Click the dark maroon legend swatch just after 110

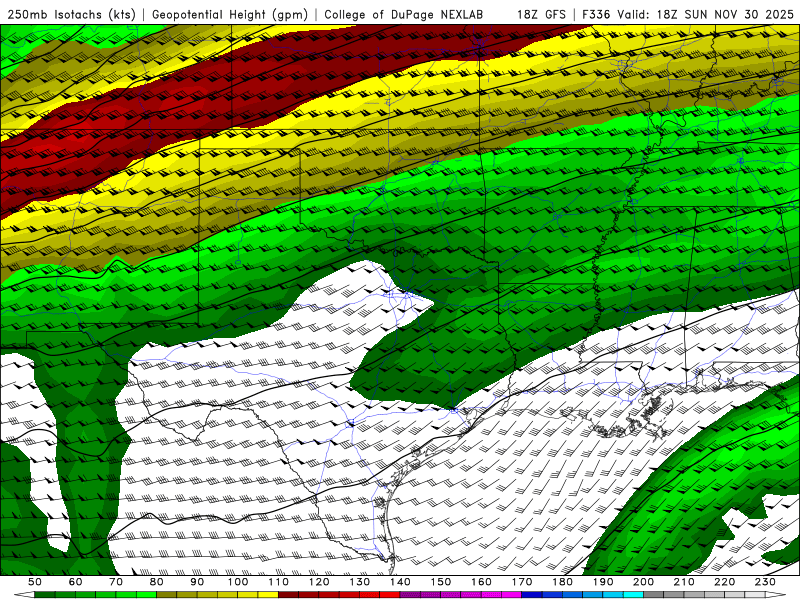point(288,594)
